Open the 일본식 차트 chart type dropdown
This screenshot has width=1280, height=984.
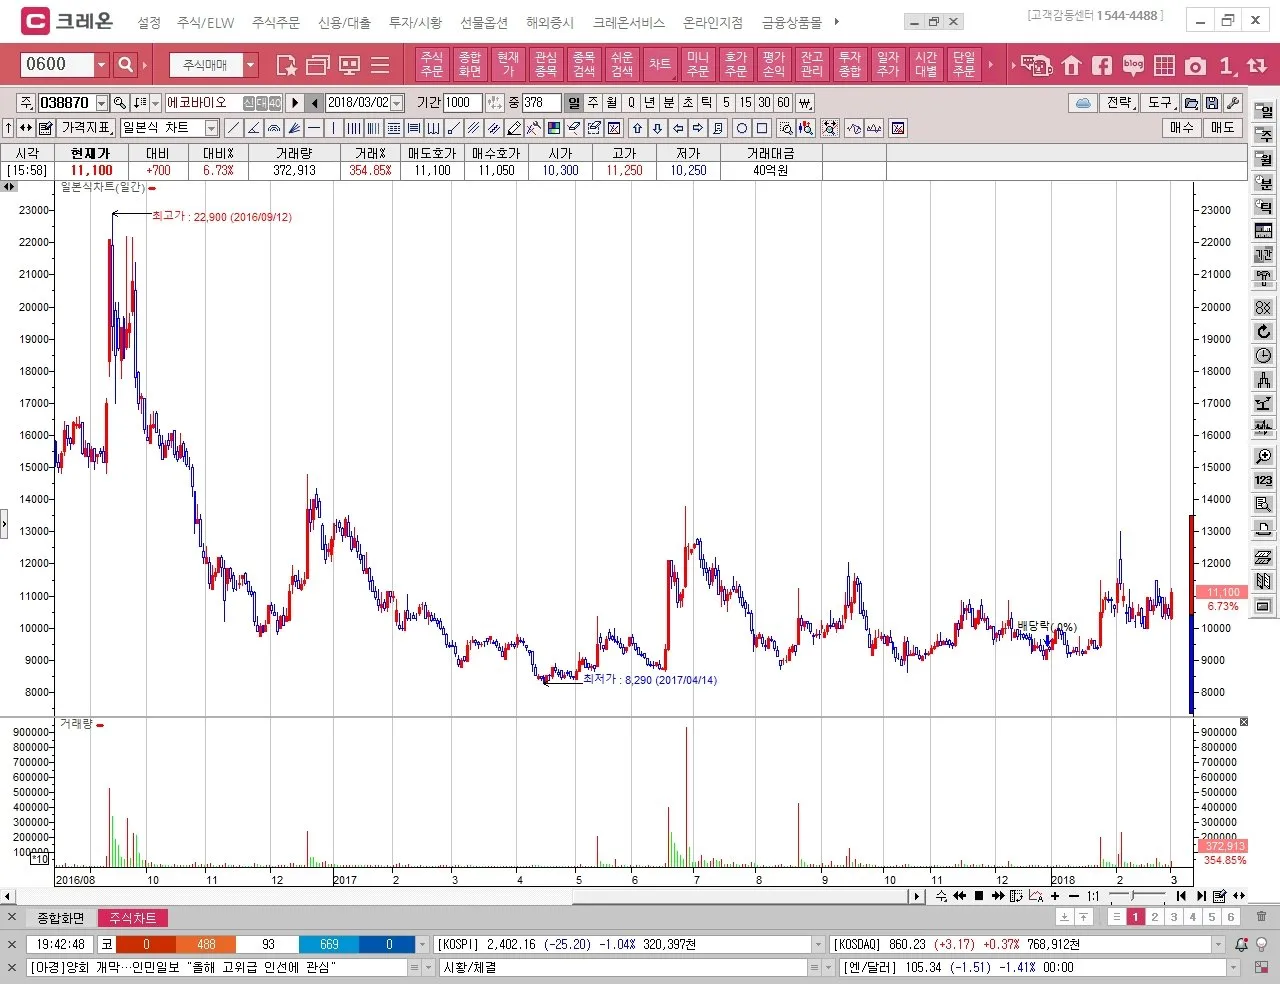click(212, 128)
